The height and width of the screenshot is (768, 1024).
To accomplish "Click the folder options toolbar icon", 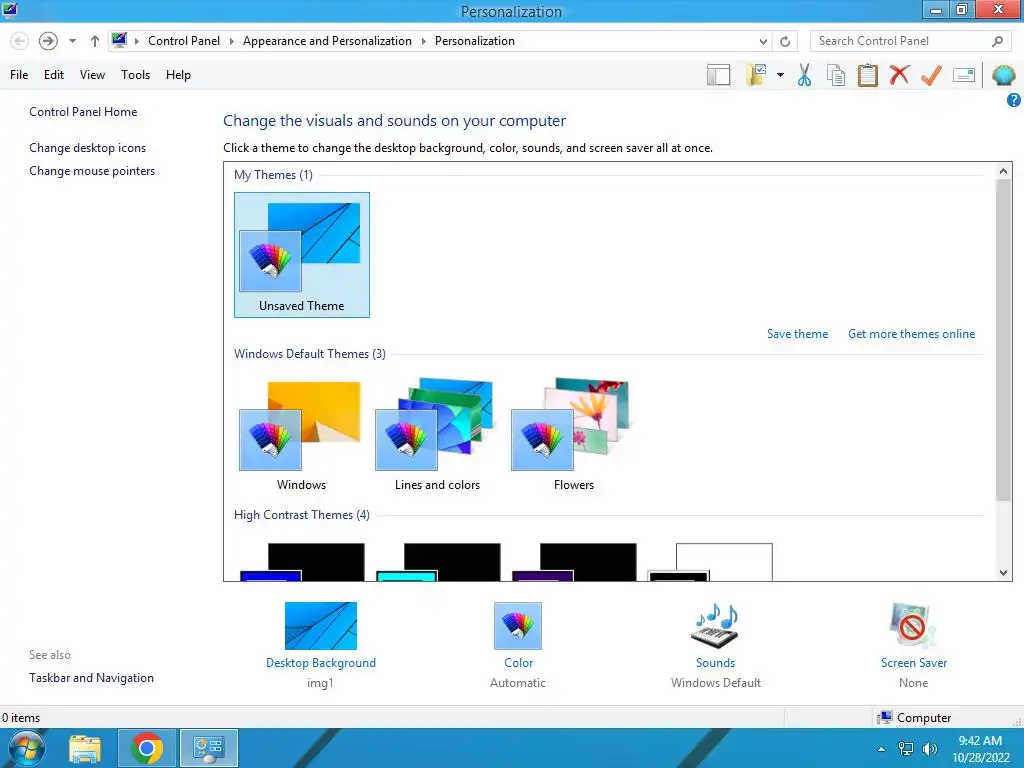I will click(x=756, y=75).
